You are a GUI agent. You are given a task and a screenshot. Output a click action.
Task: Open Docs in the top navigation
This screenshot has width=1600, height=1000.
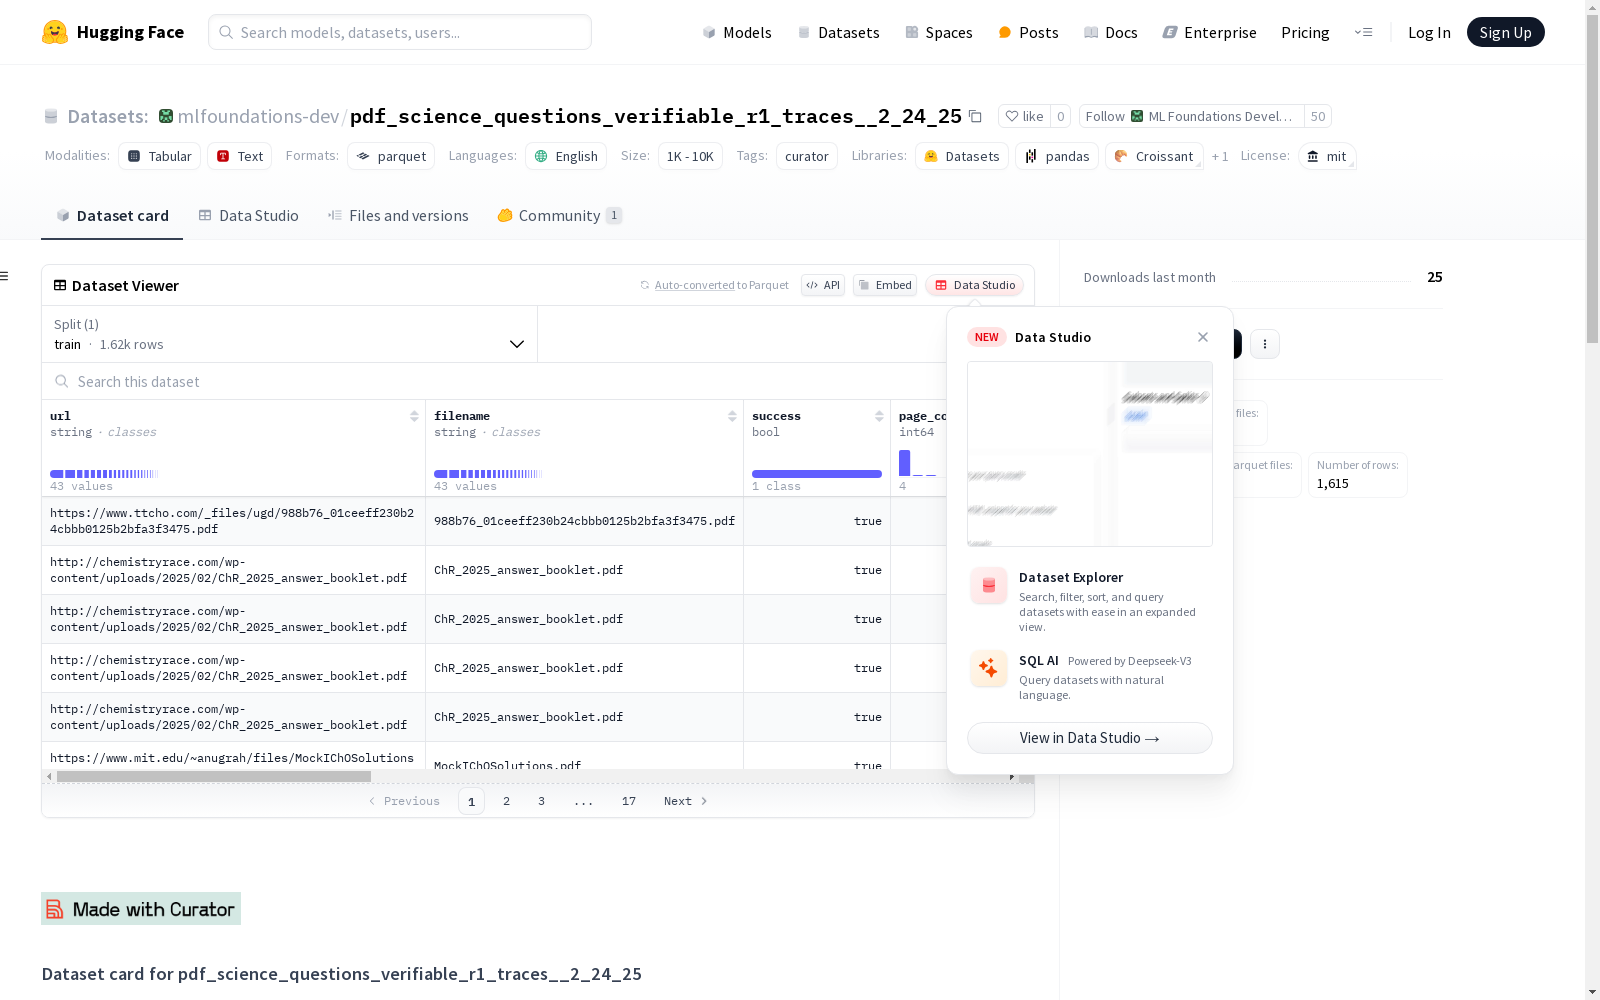coord(1110,32)
